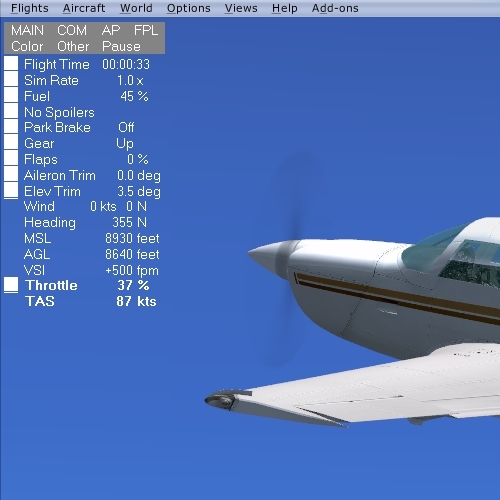
Task: Toggle the white box beside Fuel
Action: pyautogui.click(x=11, y=95)
